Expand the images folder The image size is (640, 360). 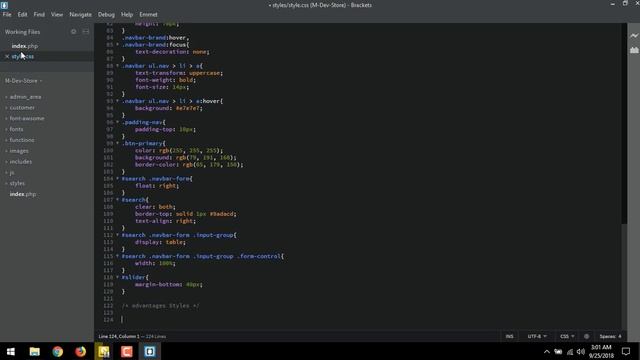point(19,151)
